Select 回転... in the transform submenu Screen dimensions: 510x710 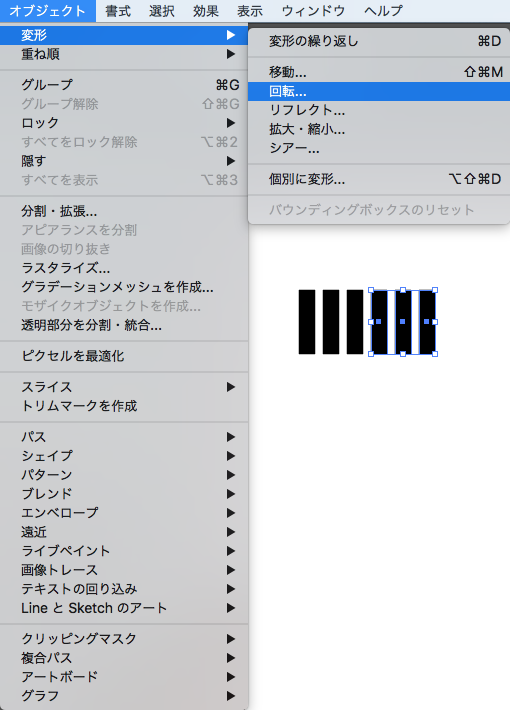(379, 91)
